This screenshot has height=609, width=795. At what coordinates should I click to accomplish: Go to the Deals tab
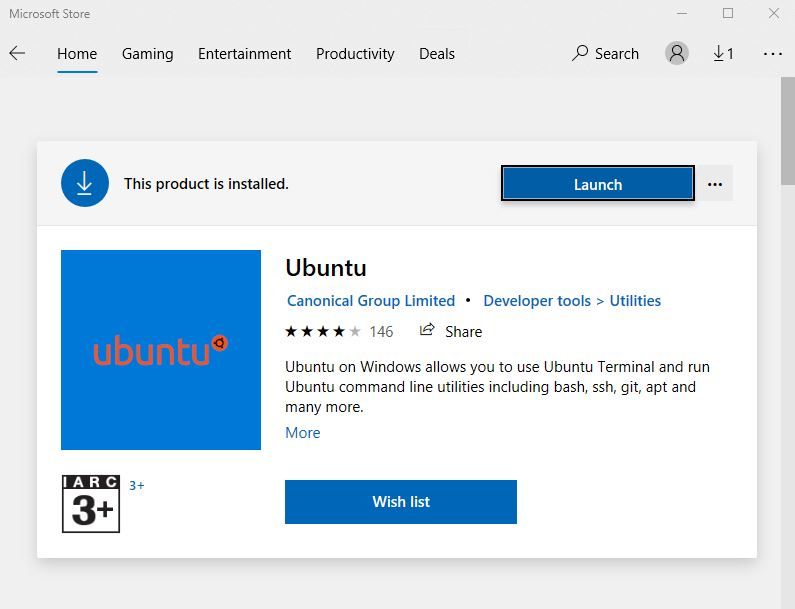coord(436,54)
